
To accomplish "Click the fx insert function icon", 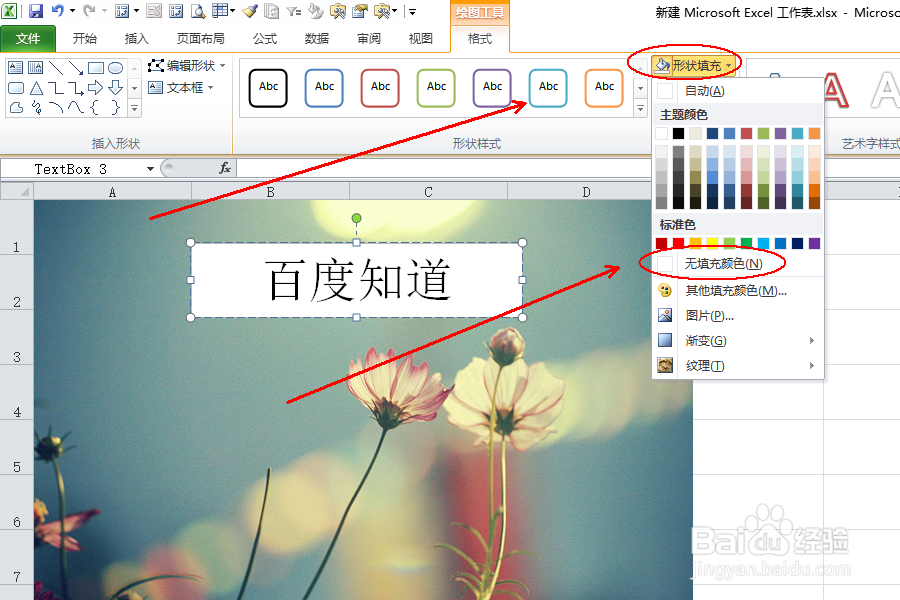I will [225, 168].
